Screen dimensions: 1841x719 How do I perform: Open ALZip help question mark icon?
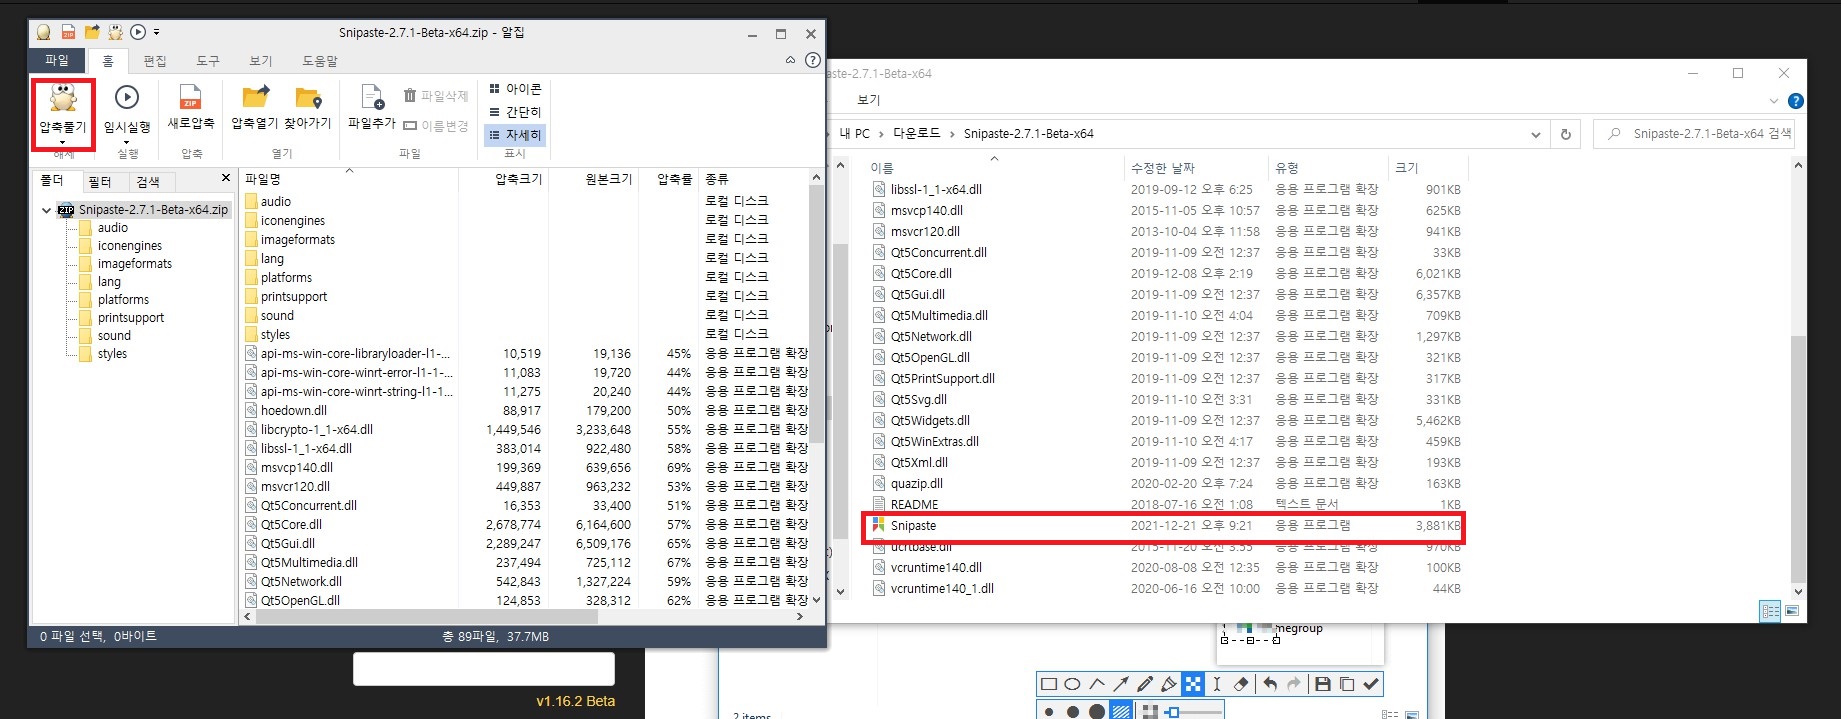(813, 60)
